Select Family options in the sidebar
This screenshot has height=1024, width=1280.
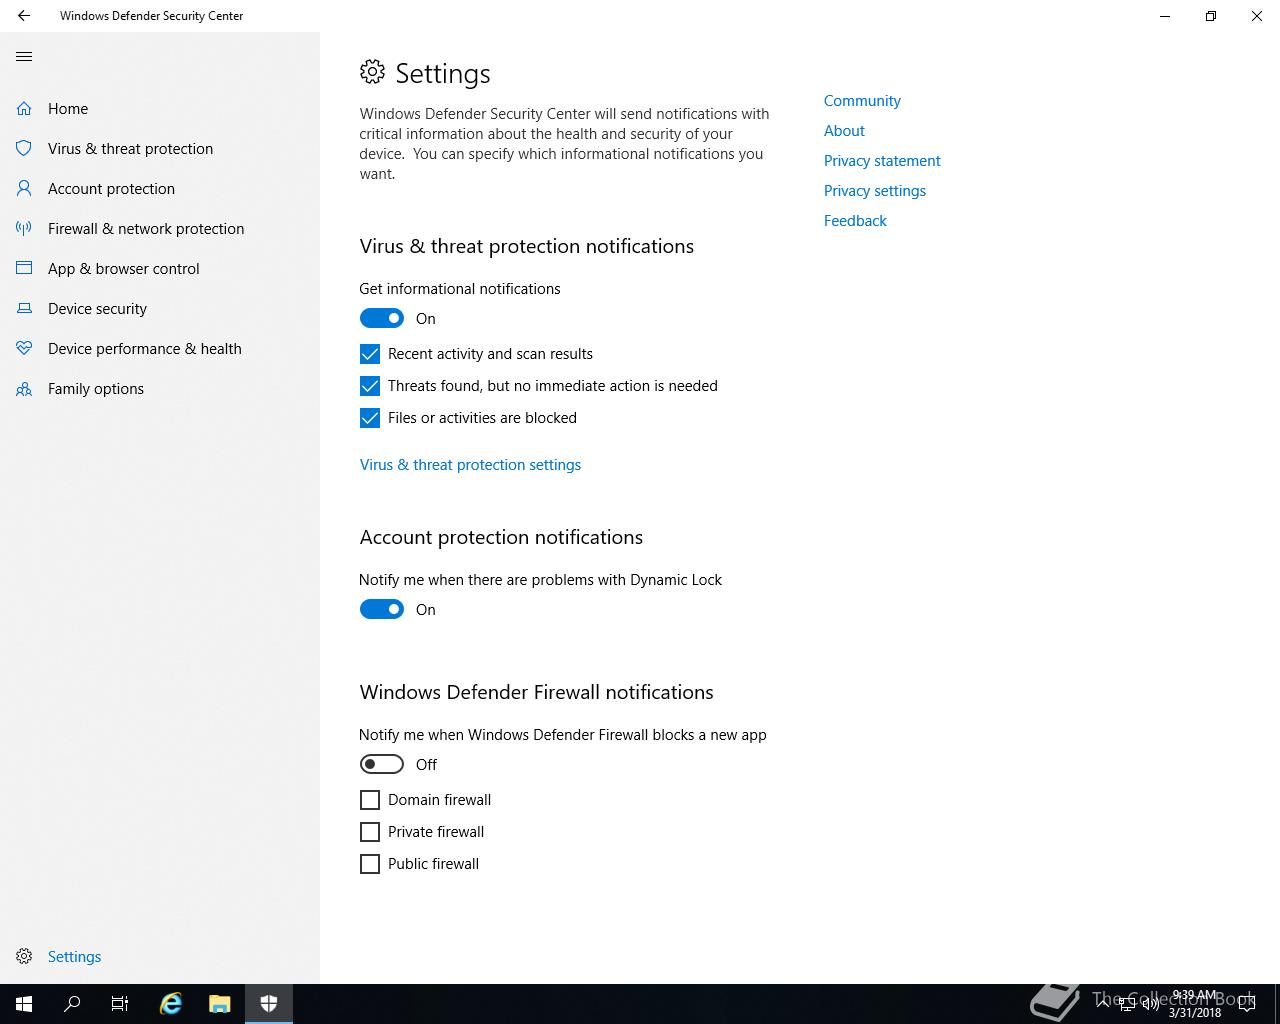(x=96, y=388)
